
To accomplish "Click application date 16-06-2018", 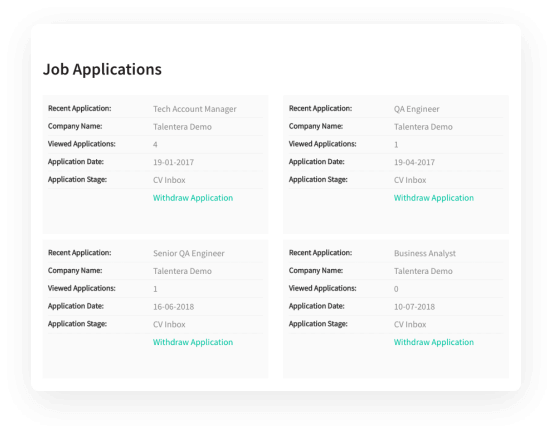I will [x=173, y=307].
